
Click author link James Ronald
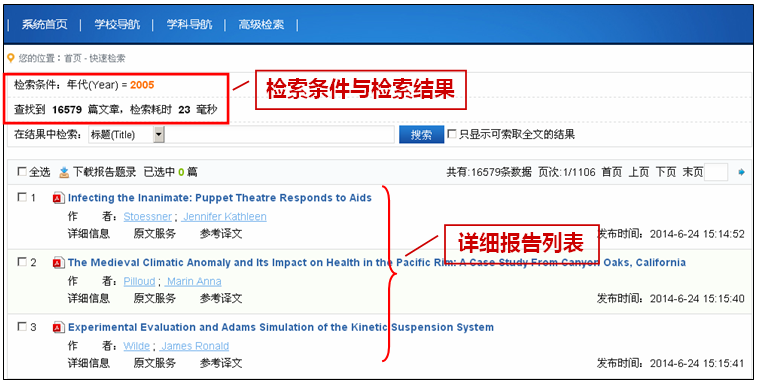(195, 346)
